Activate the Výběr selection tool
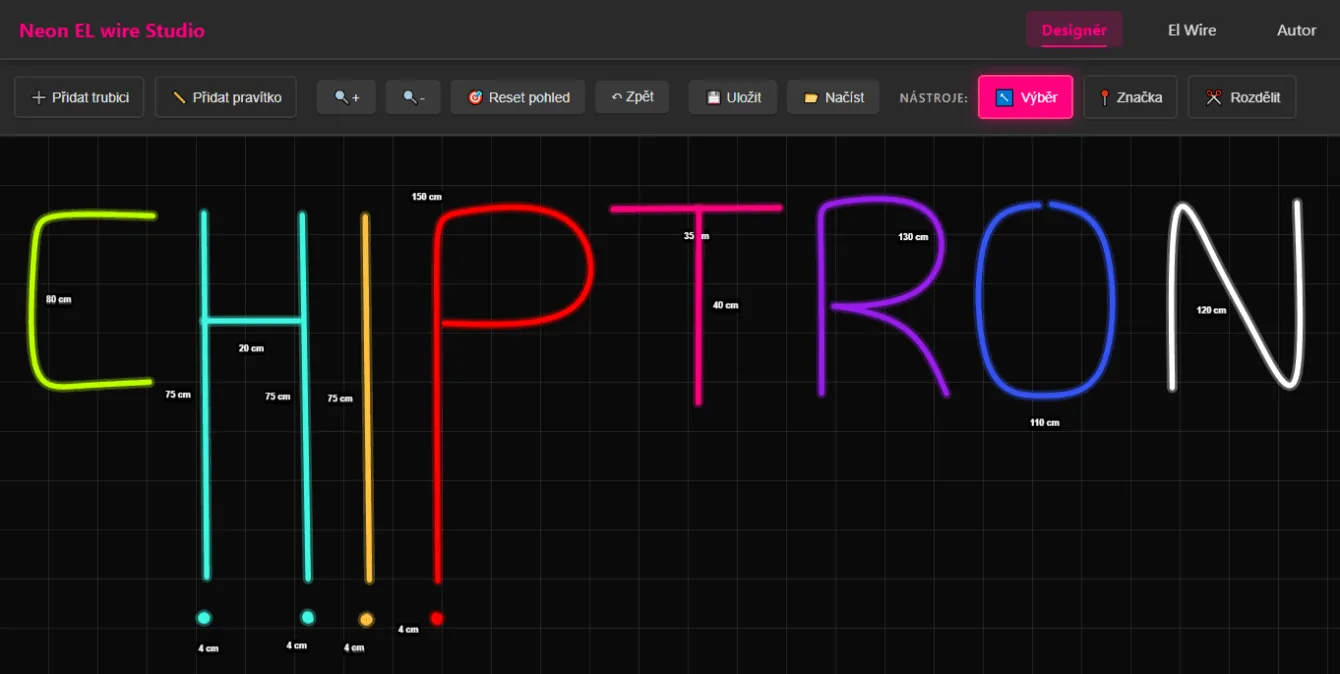Screen dimensions: 1340x674 point(1025,97)
